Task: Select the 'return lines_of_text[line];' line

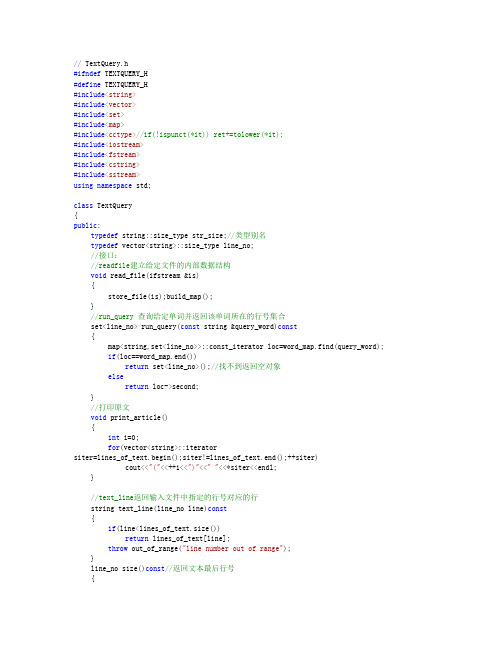Action: click(177, 538)
